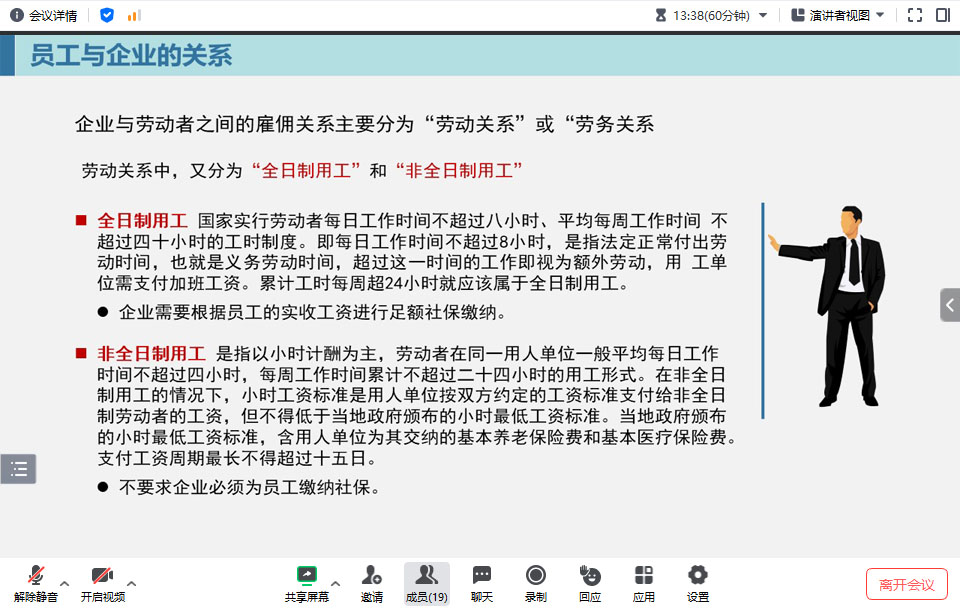960x610 pixels.
Task: Open 设置 settings gear
Action: tap(698, 584)
